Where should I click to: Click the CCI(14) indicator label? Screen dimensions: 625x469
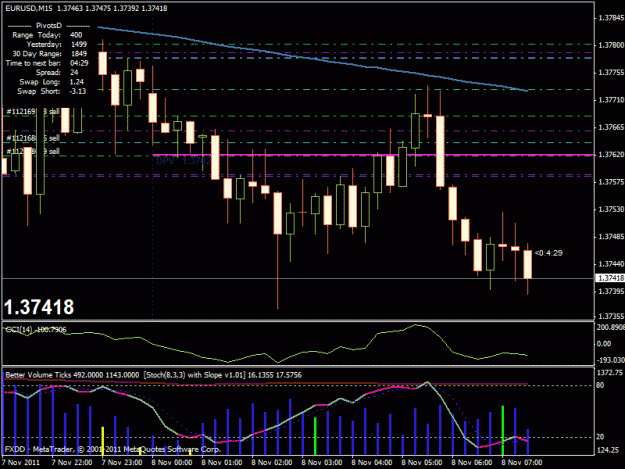[x=35, y=330]
